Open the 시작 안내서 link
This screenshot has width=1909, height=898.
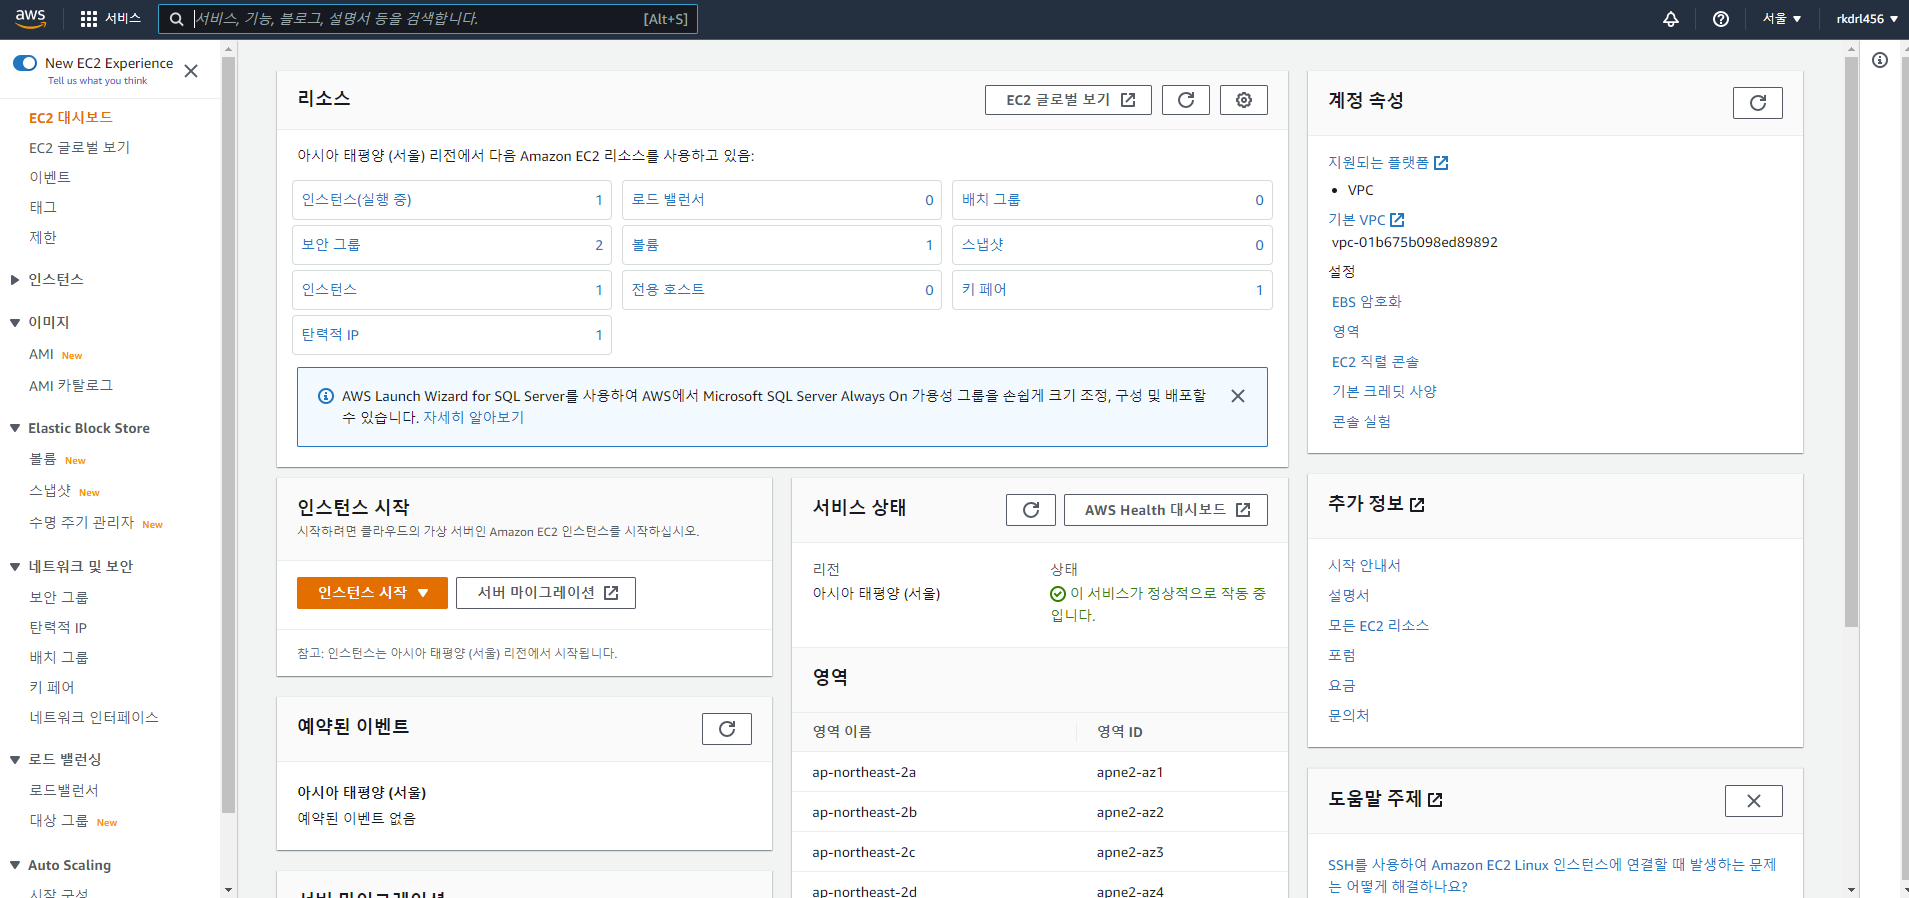[x=1364, y=566]
